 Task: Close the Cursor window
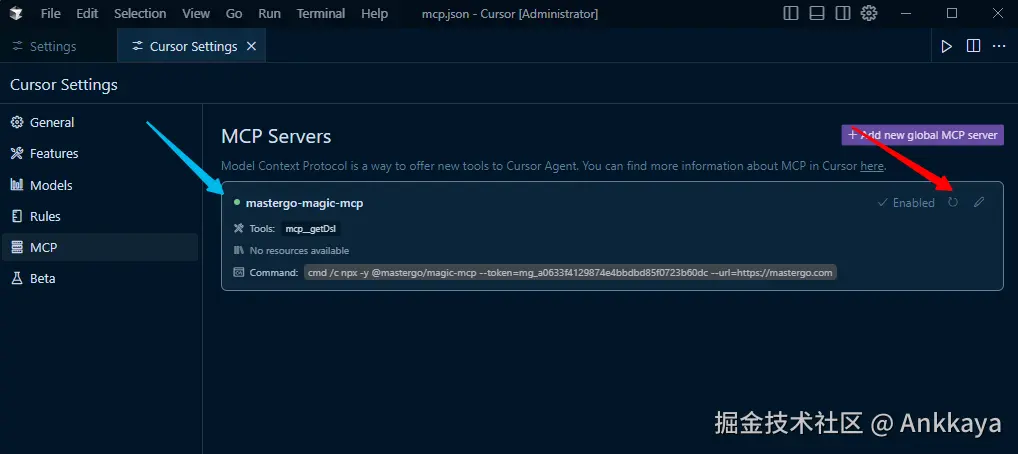click(997, 13)
